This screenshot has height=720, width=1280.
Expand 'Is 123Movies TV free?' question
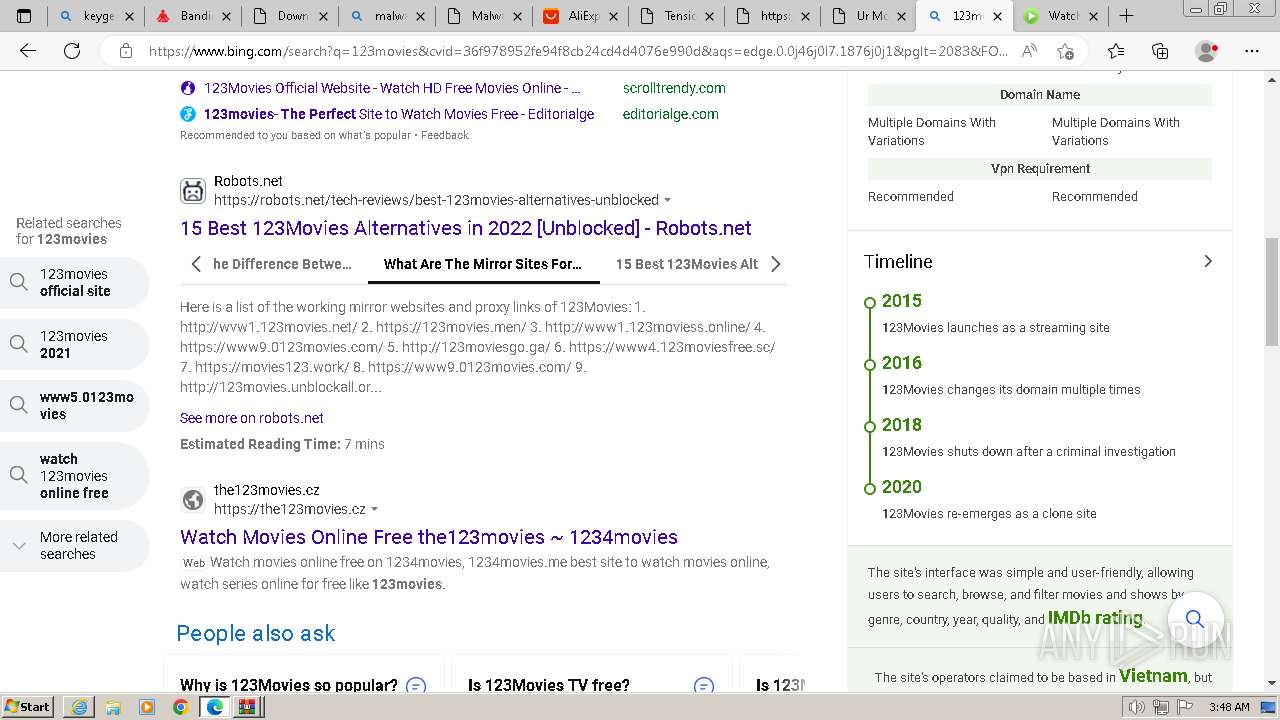tap(704, 686)
